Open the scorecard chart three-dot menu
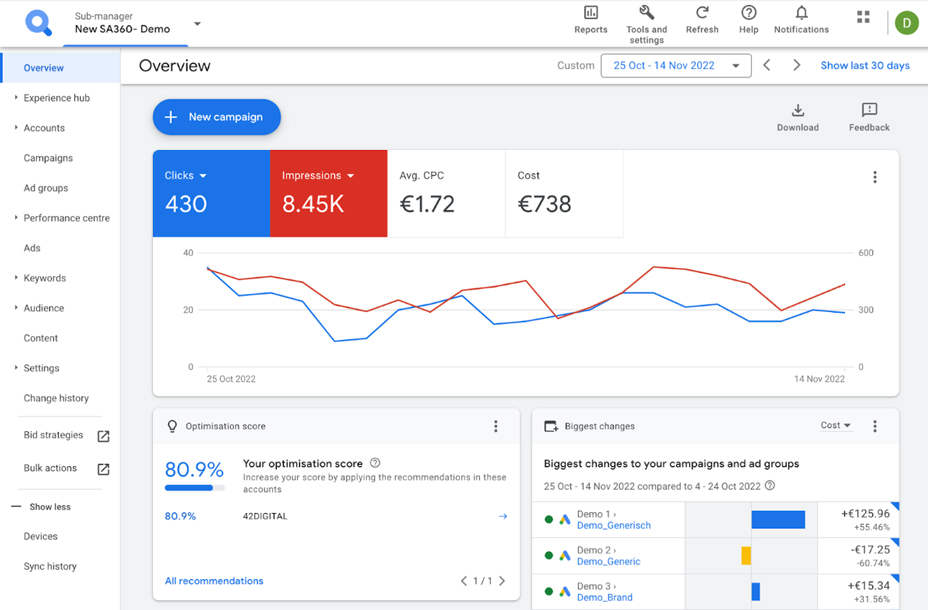 [875, 177]
